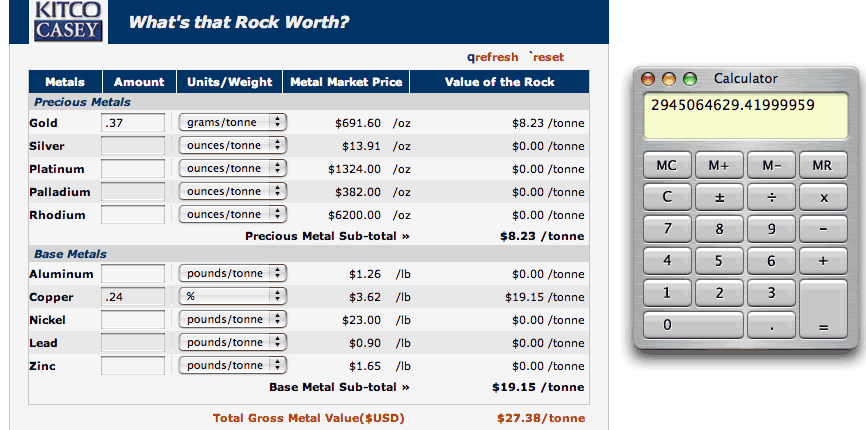Viewport: 866px width, 430px height.
Task: Open the Copper units dropdown
Action: (x=233, y=296)
